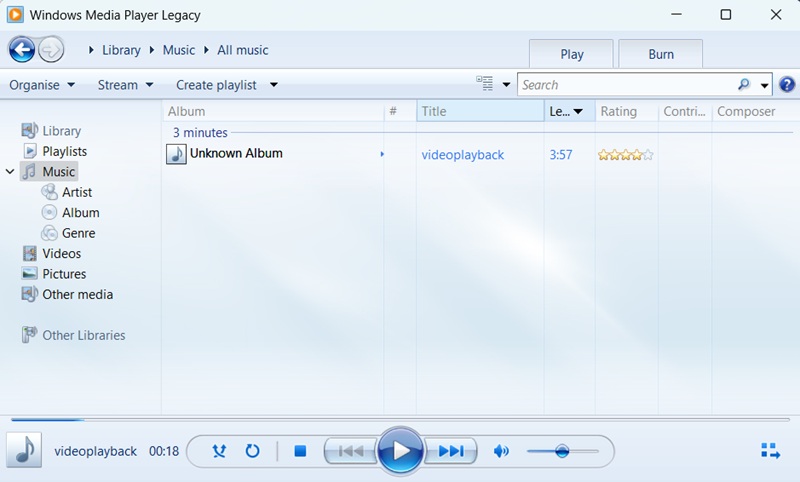Click Library in the breadcrumb path

tap(121, 50)
